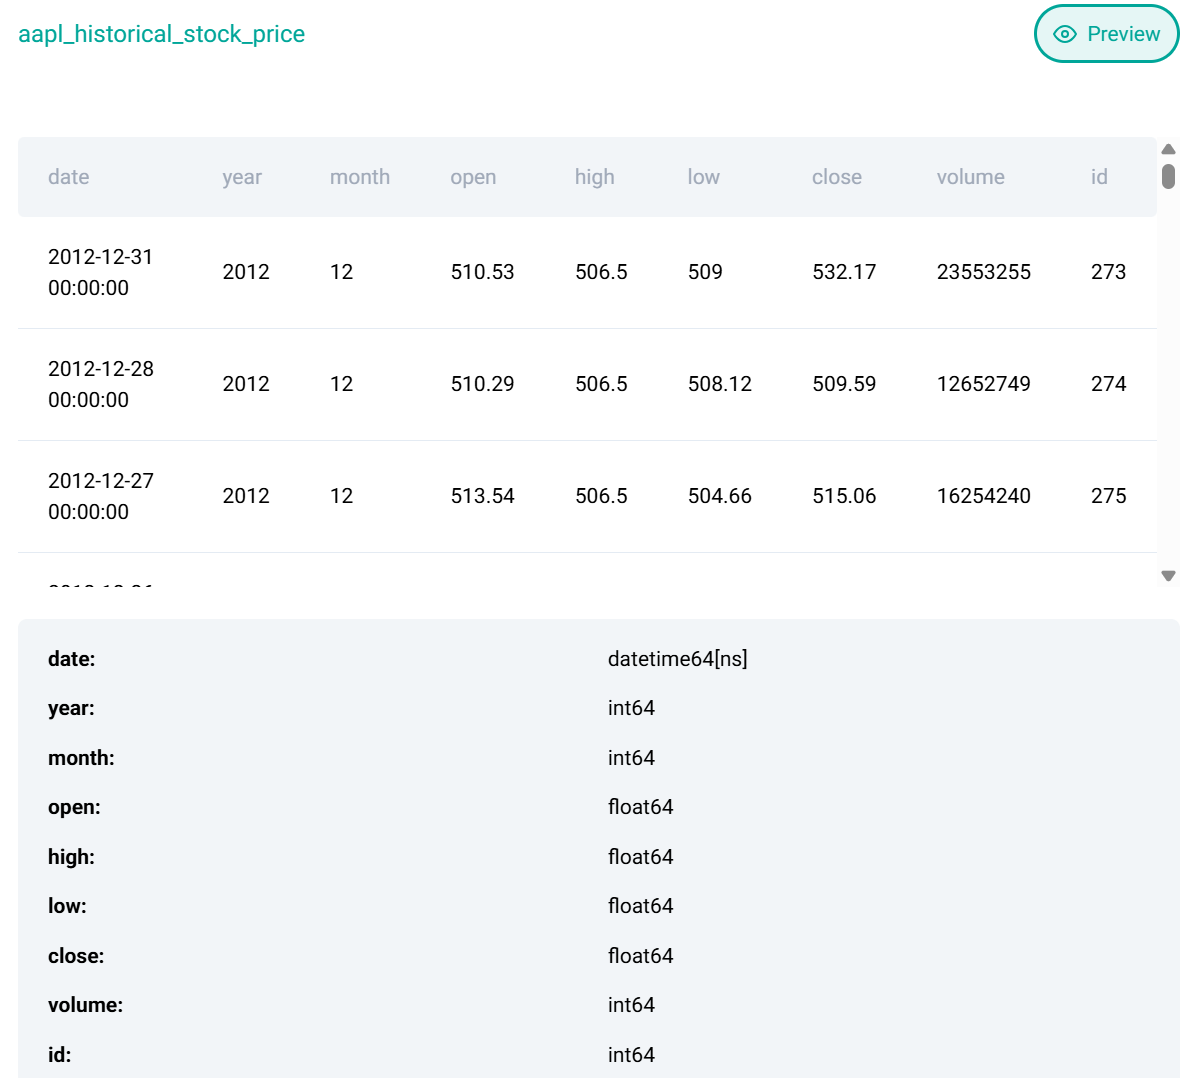Click the 'volume:' schema label
Screen dimensions: 1186x1078
coord(85,1005)
